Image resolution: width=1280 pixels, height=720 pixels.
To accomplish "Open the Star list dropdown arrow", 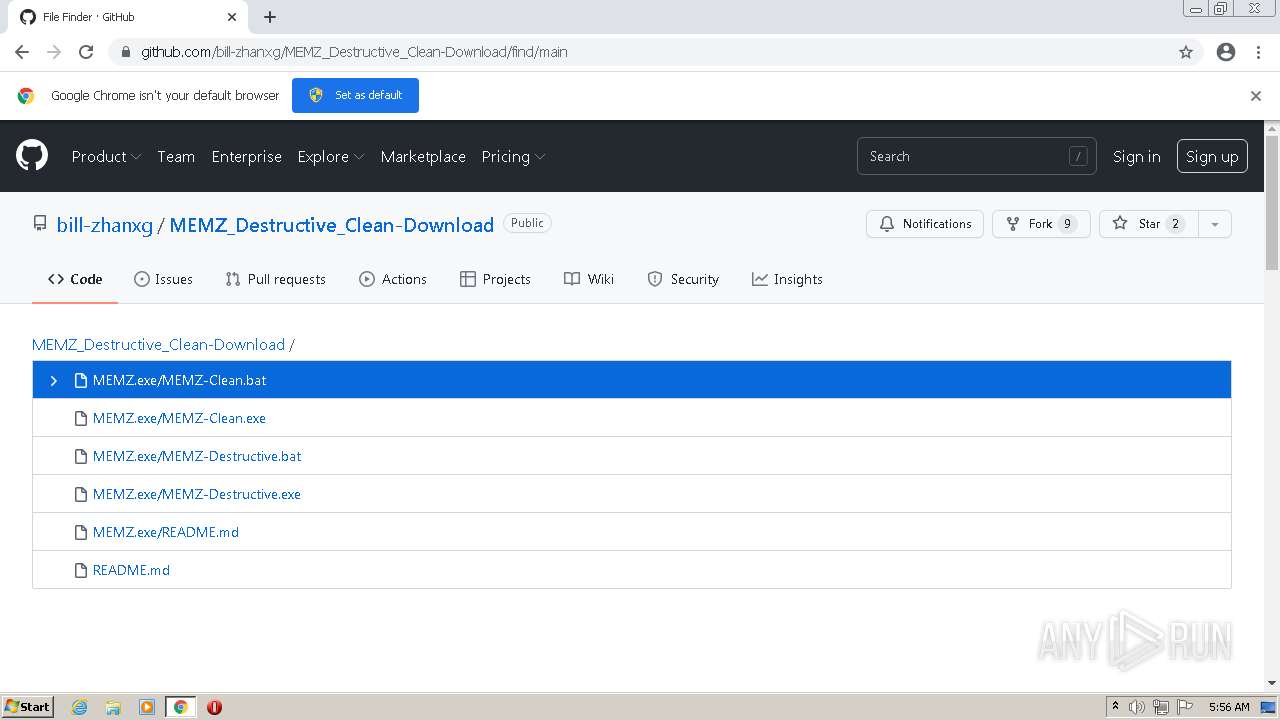I will (x=1214, y=224).
